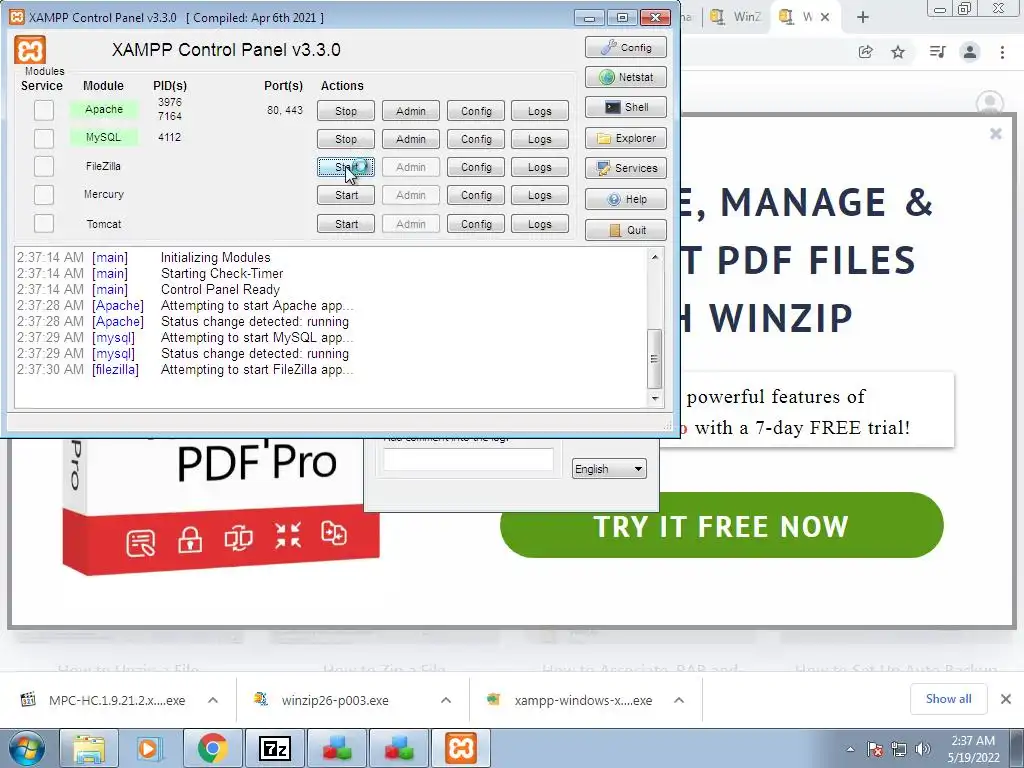Screen dimensions: 1024x768
Task: Open MySQL Admin
Action: pos(411,139)
